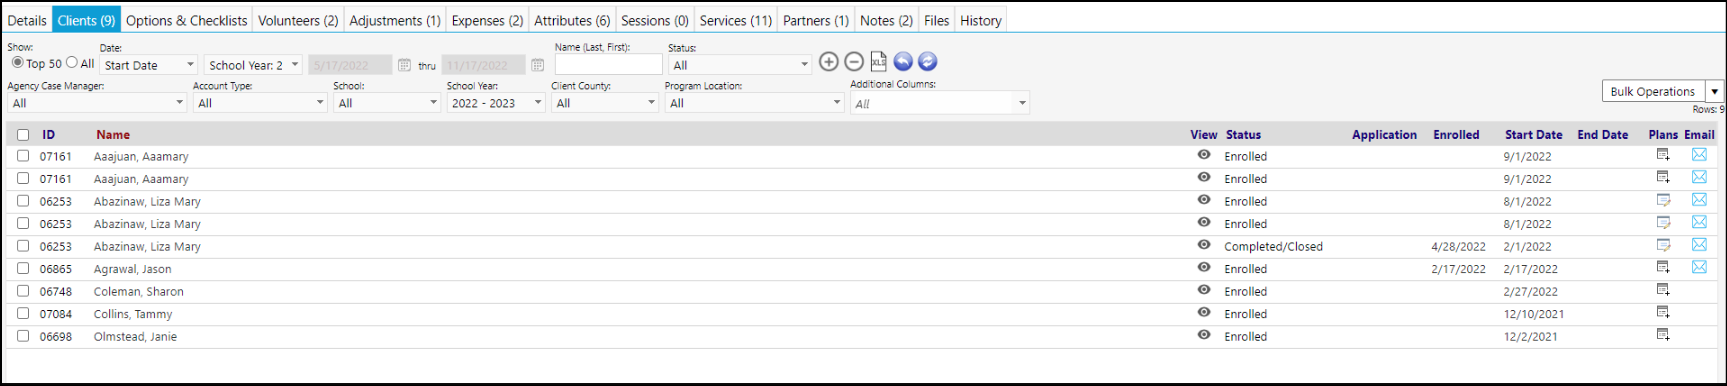Edit plan icon in the Completed/Closed Abazinaw row
The width and height of the screenshot is (1727, 386).
click(x=1663, y=245)
